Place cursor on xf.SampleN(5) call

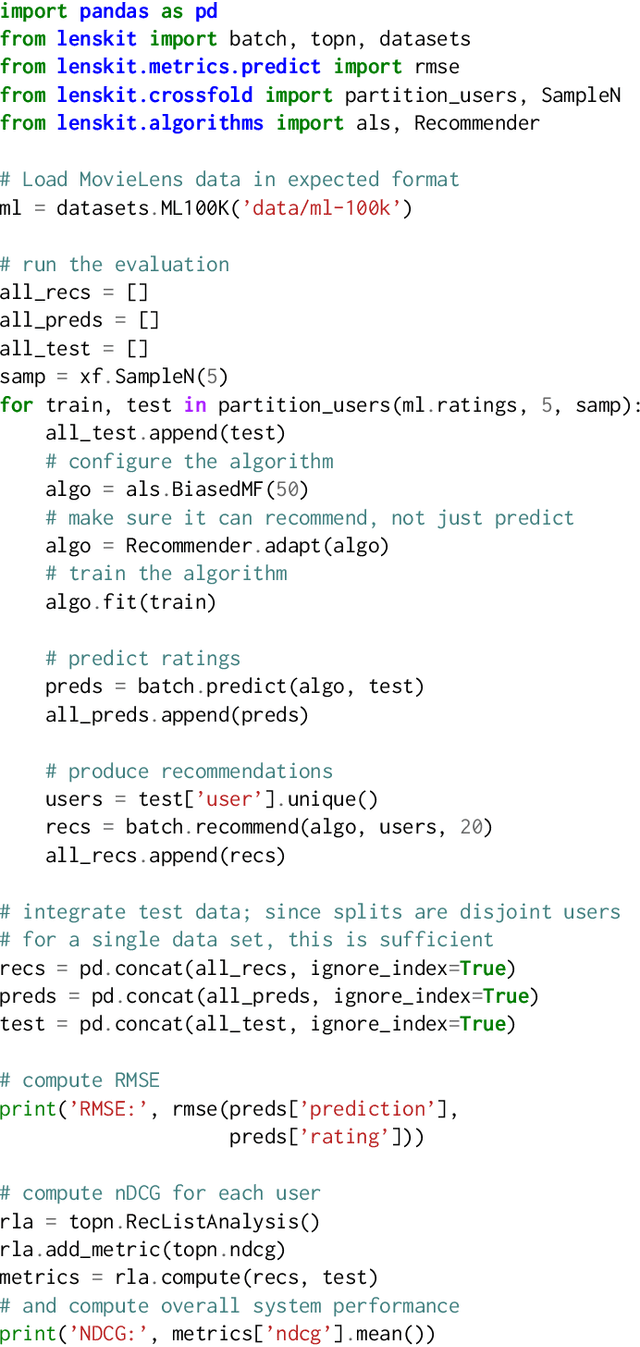click(x=154, y=377)
